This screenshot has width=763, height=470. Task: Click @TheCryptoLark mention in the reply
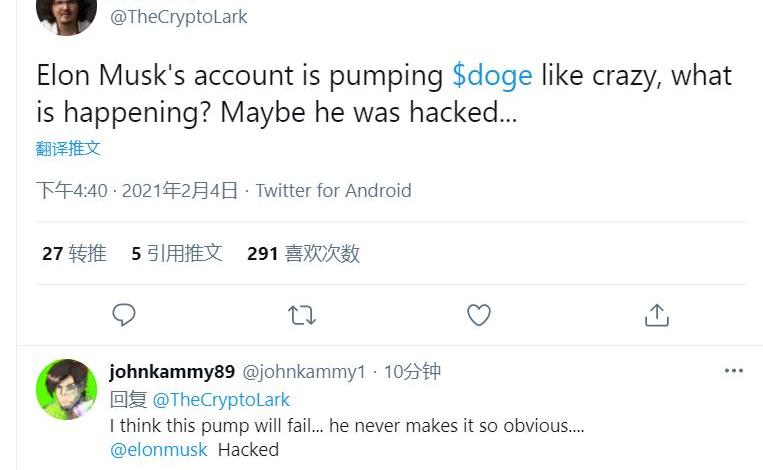pyautogui.click(x=221, y=399)
